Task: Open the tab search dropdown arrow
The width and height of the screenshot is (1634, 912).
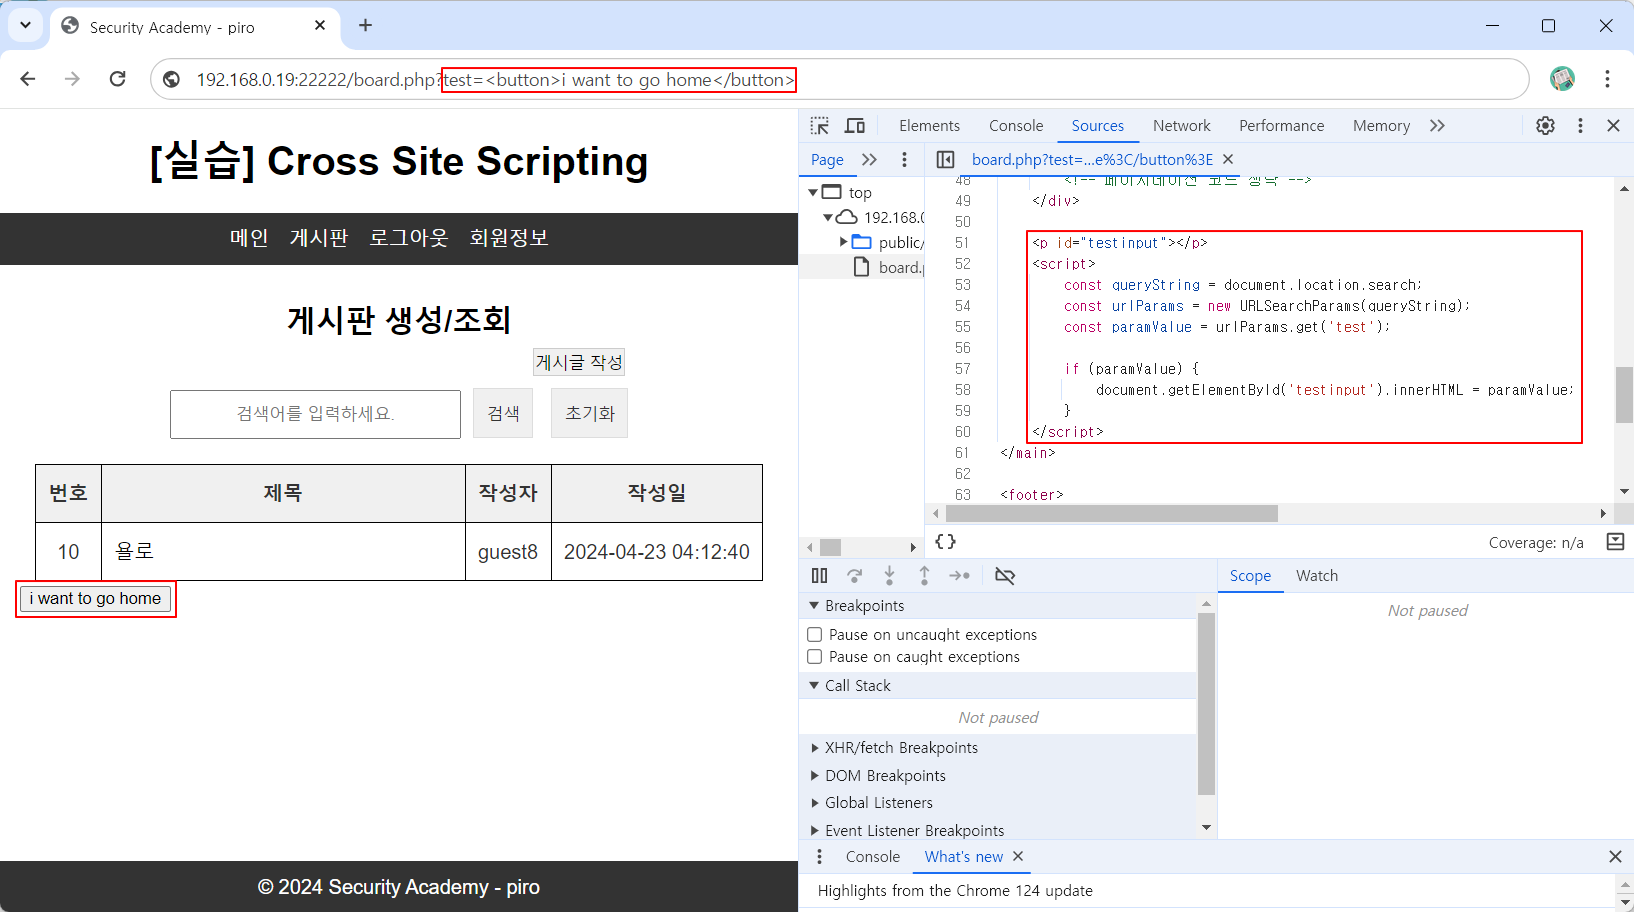Action: (26, 26)
